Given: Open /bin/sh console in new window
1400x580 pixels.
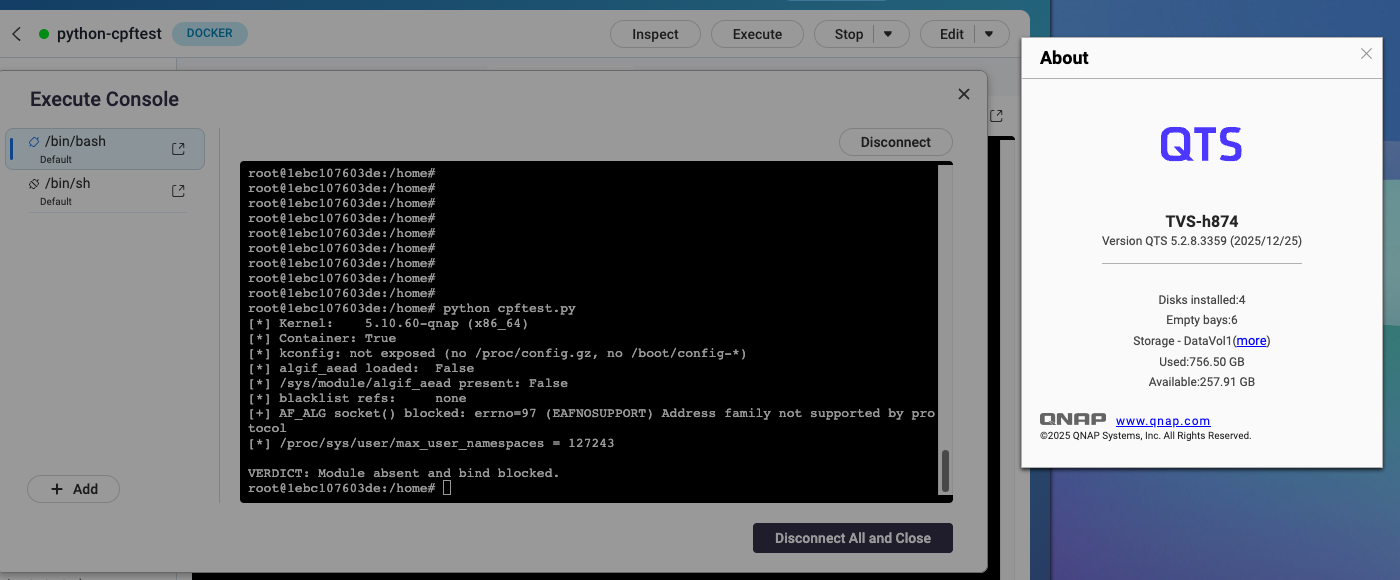Looking at the screenshot, I should [x=178, y=191].
